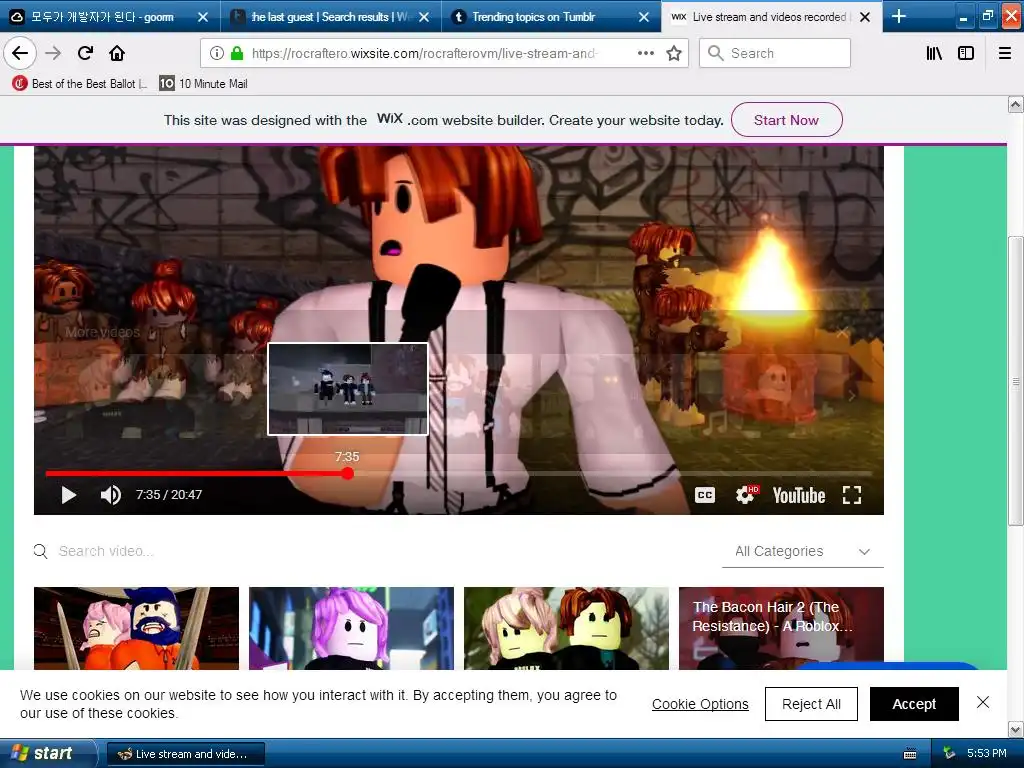Viewport: 1024px width, 768px height.
Task: Close the goorm tab
Action: click(x=203, y=17)
